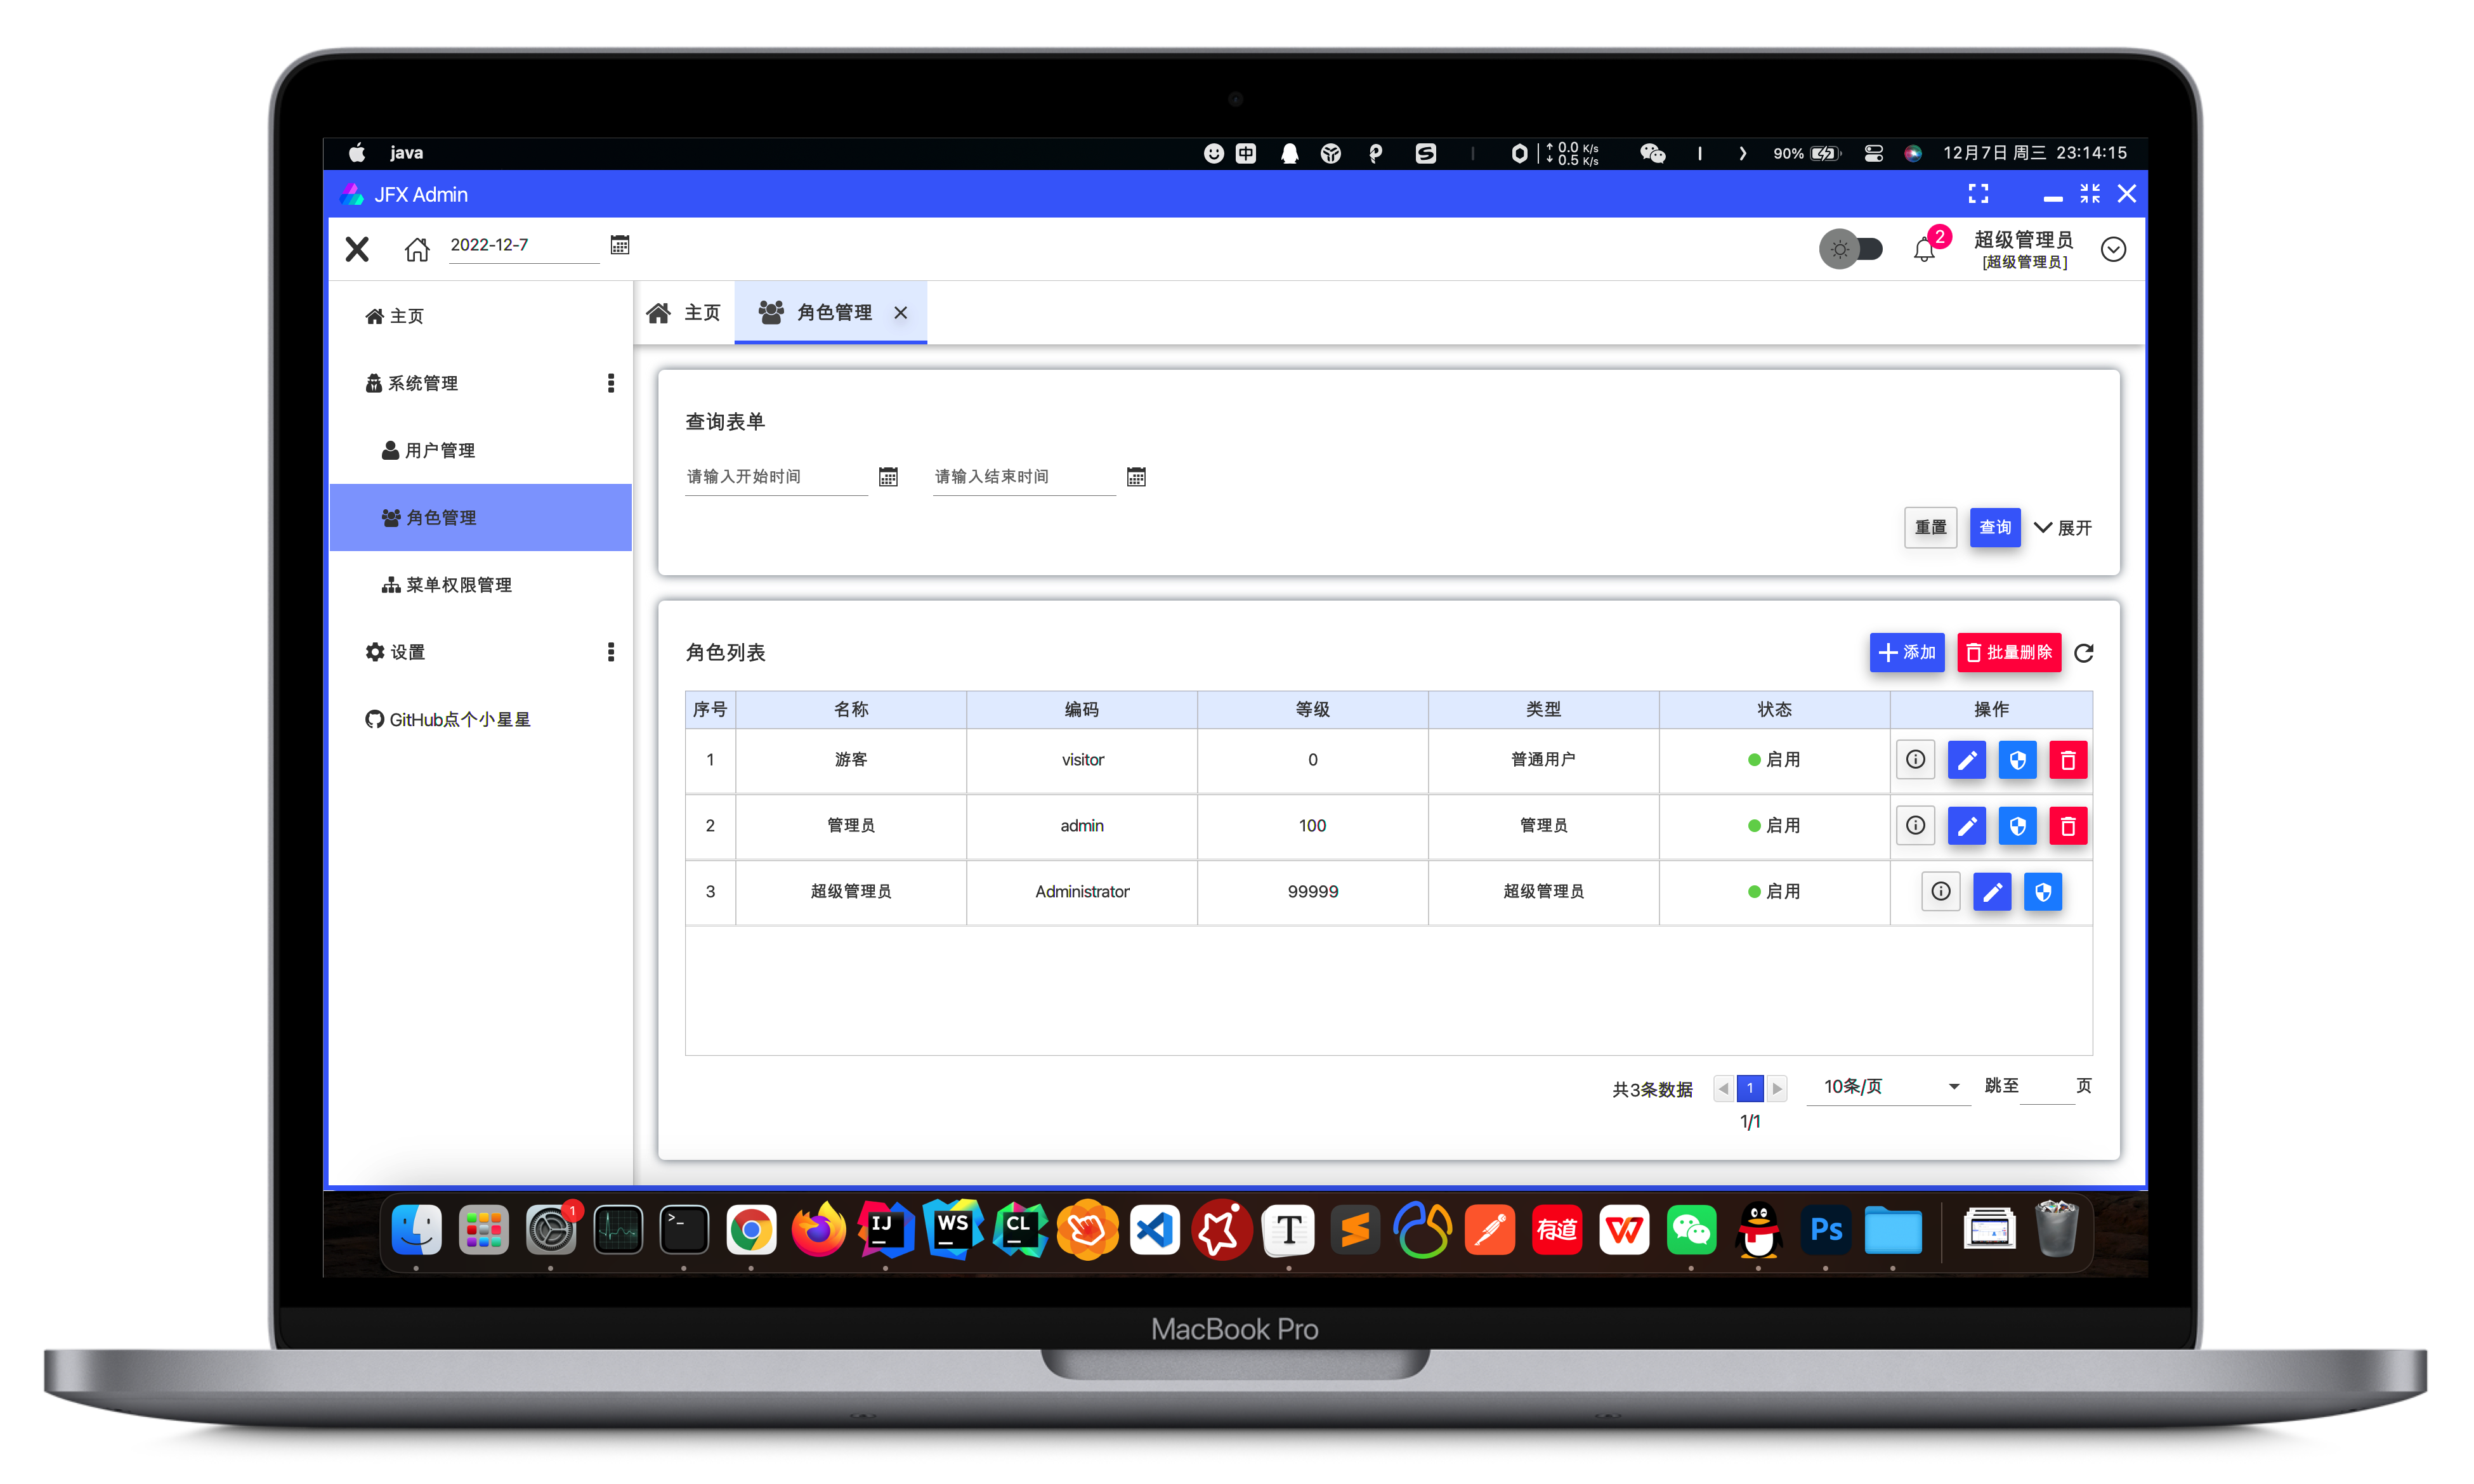Collapse the sidebar with X icon
Viewport: 2474px width, 1484px height.
357,249
